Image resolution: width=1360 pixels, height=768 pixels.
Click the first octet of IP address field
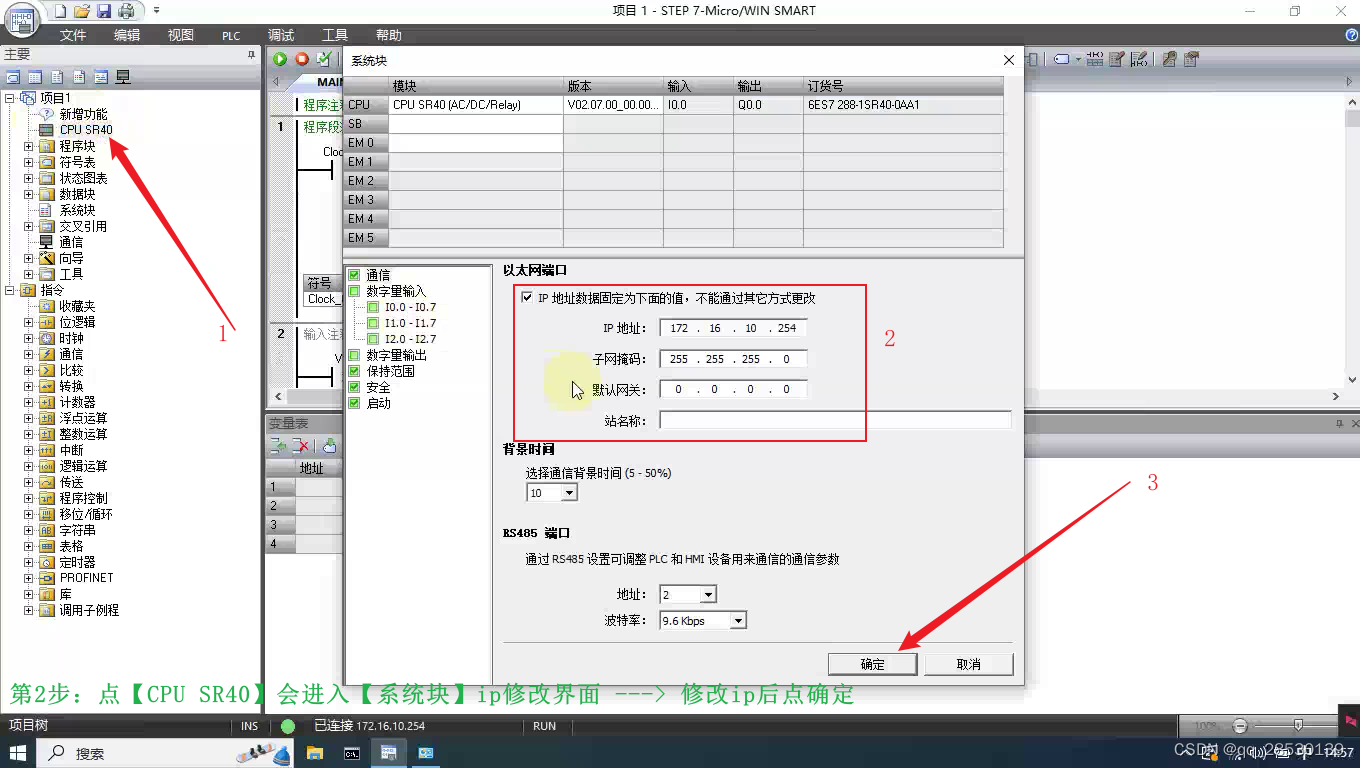click(x=680, y=328)
